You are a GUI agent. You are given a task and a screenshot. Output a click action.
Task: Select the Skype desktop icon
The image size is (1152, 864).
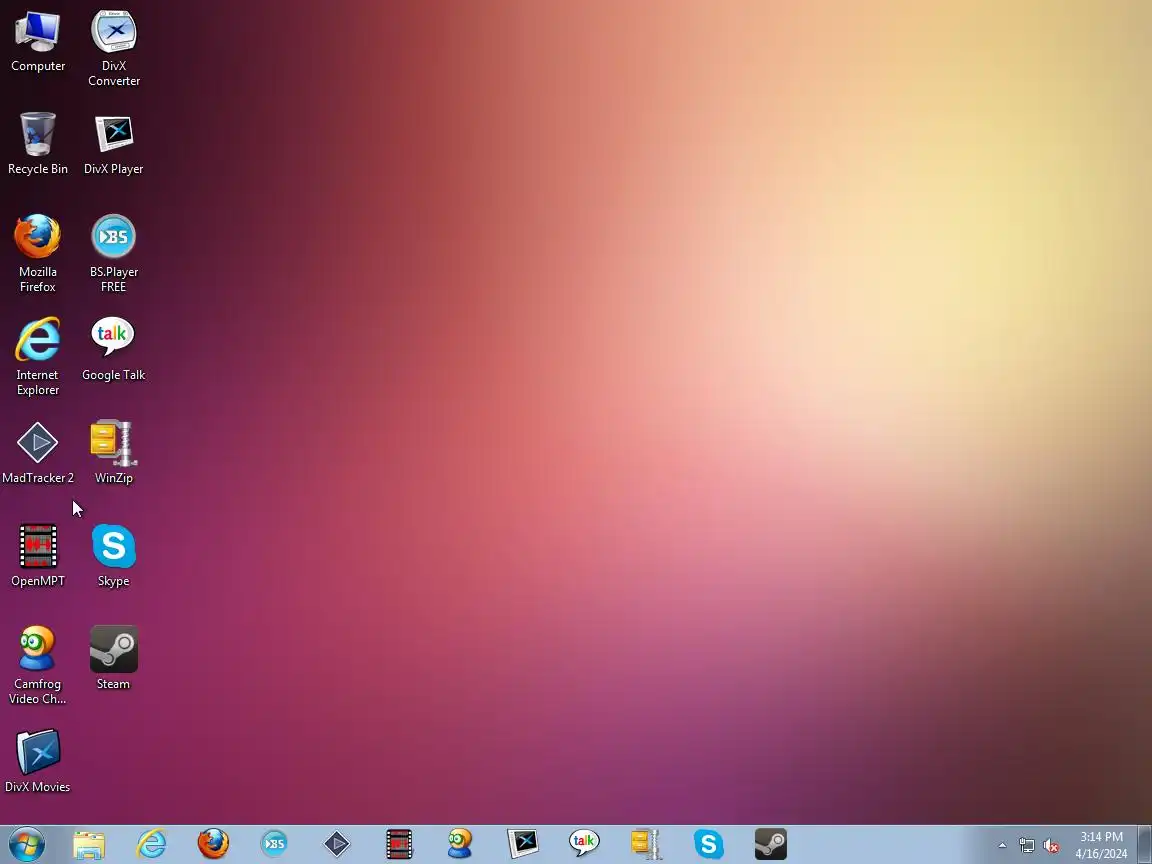point(113,555)
